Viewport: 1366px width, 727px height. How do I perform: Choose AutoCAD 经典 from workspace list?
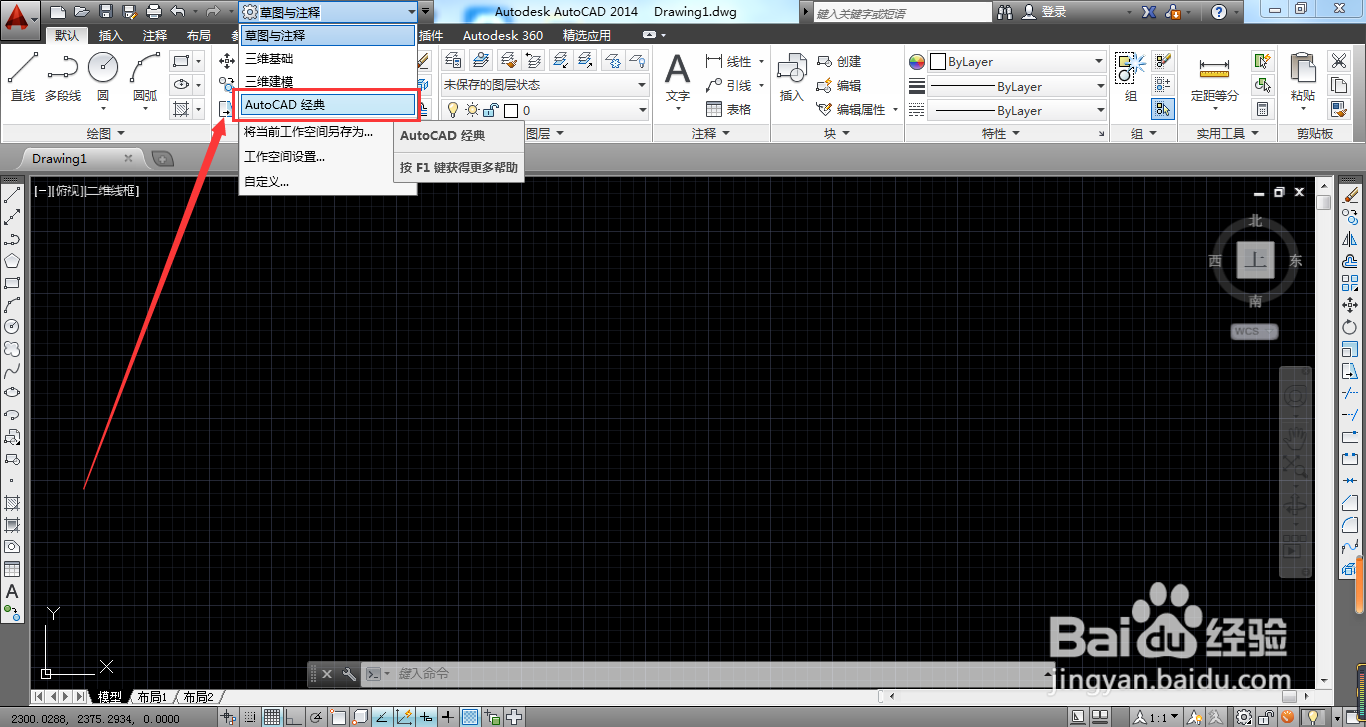(x=327, y=105)
